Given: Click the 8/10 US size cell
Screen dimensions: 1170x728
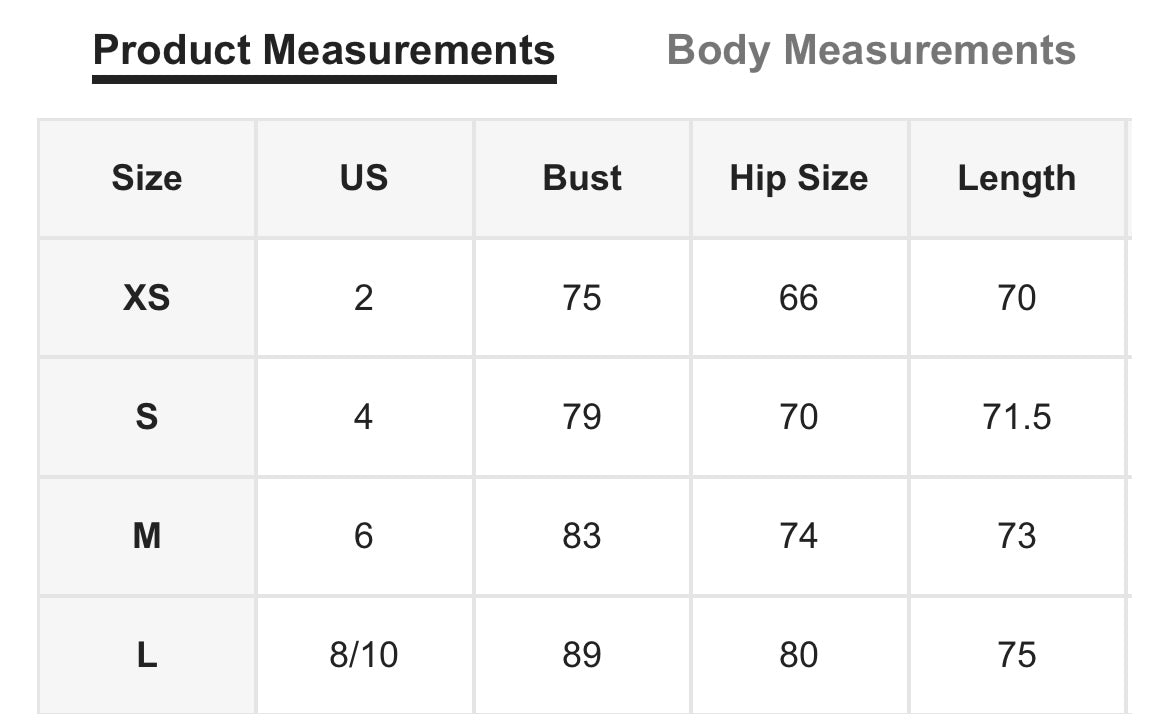Looking at the screenshot, I should [x=364, y=656].
